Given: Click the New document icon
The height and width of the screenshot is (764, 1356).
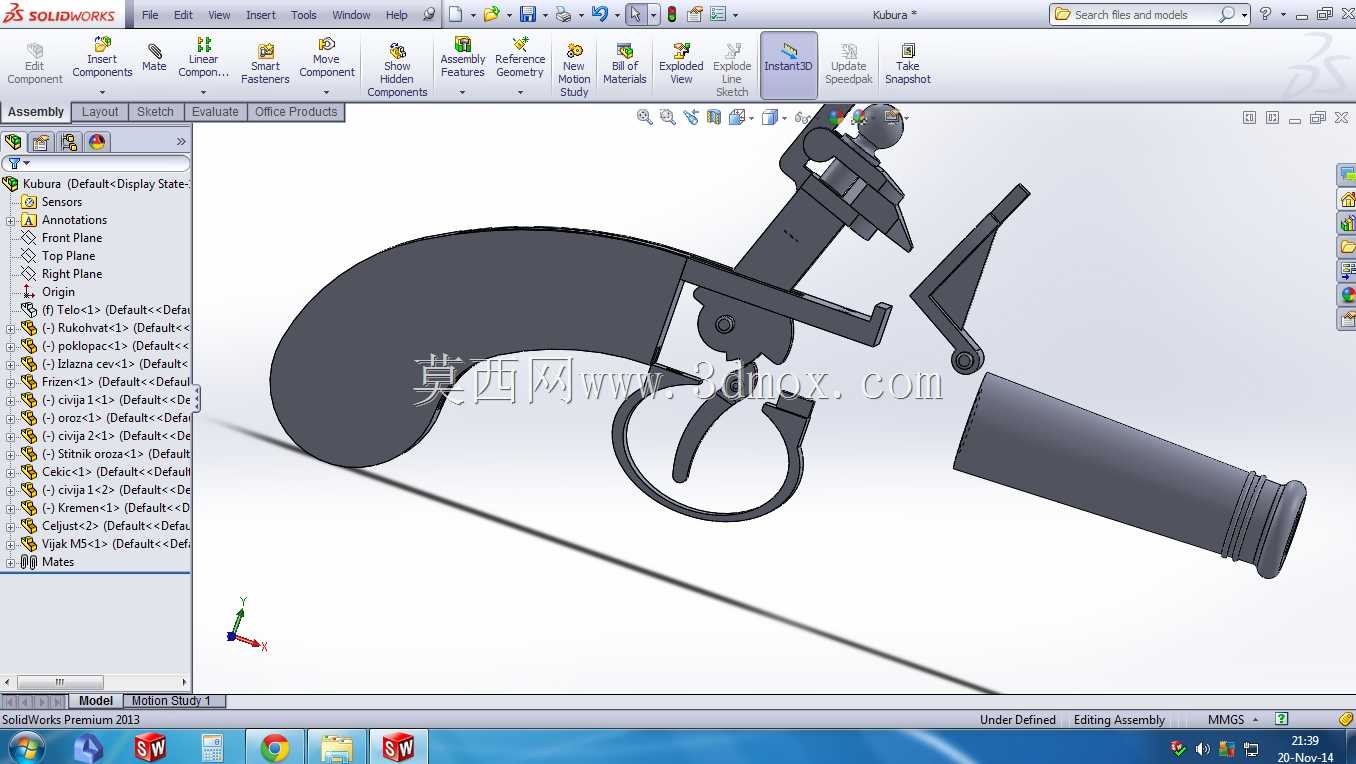Looking at the screenshot, I should [456, 14].
